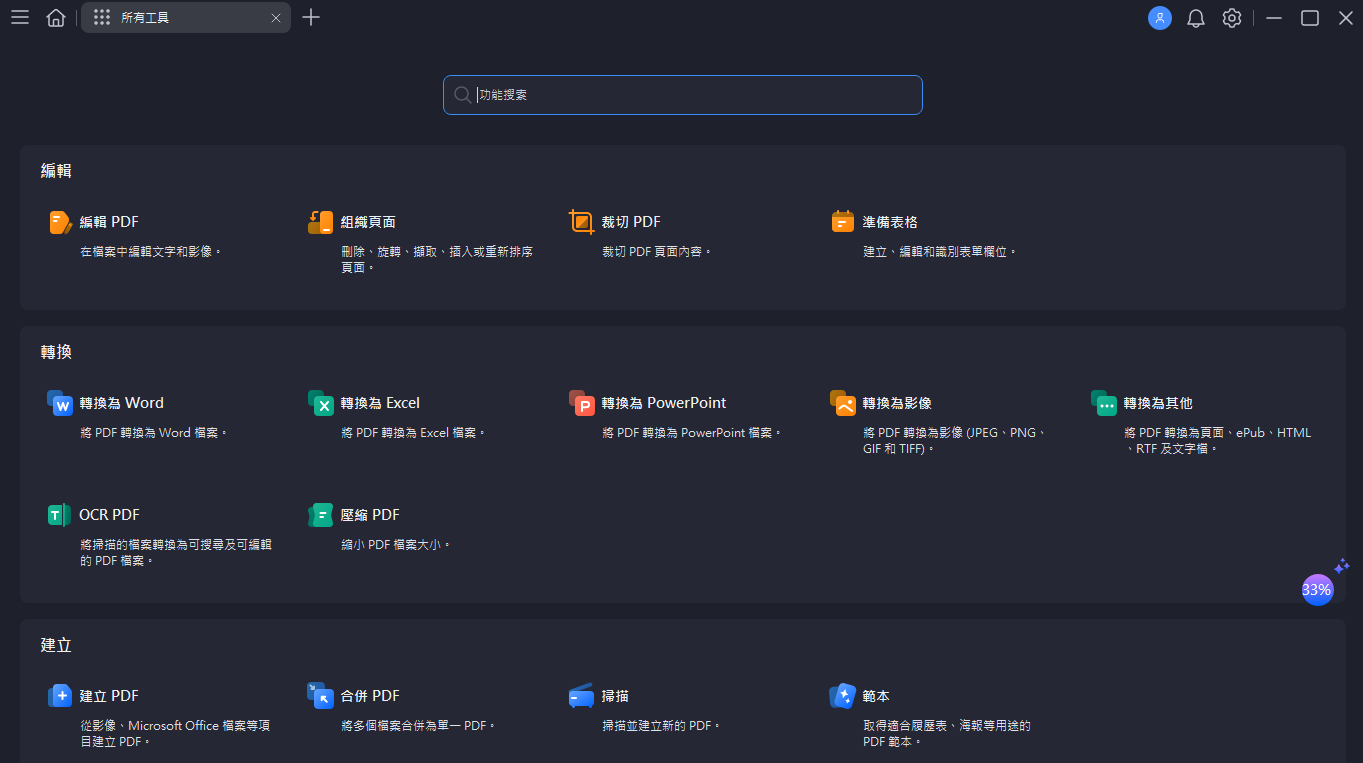
Task: Click the 裁切 PDF title
Action: point(631,222)
